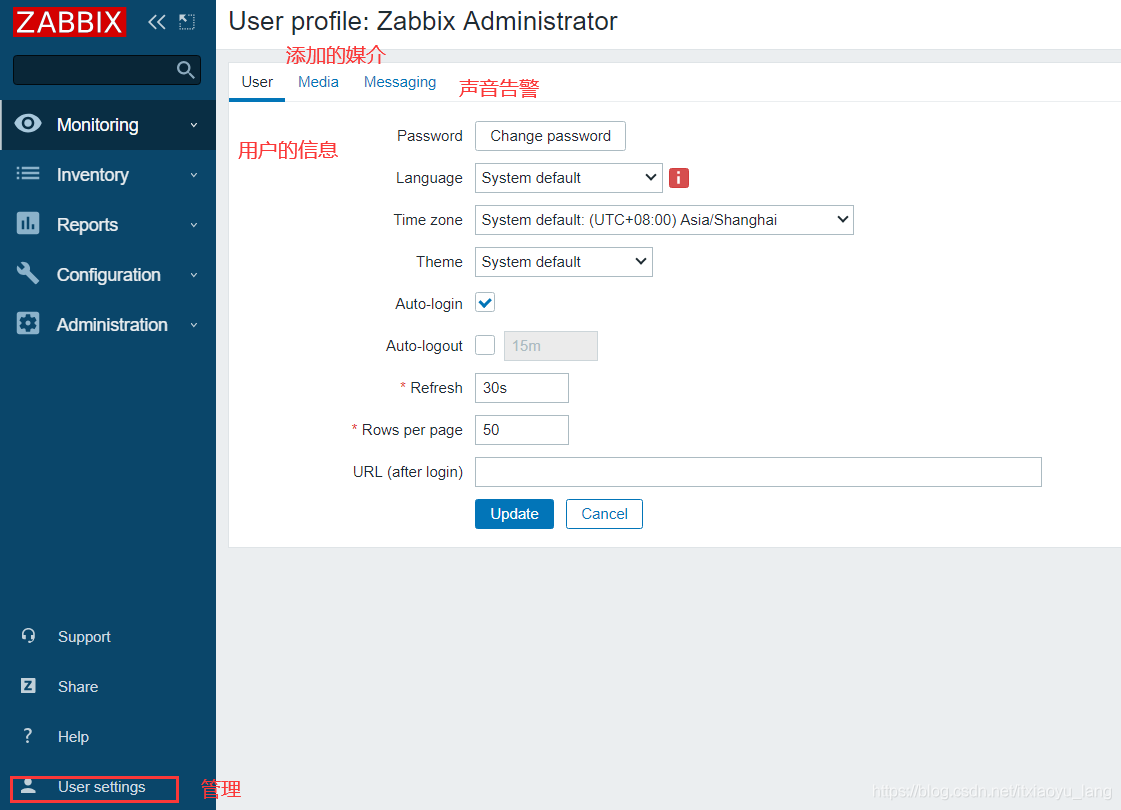
Task: Open the Monitoring menu item
Action: 108,125
